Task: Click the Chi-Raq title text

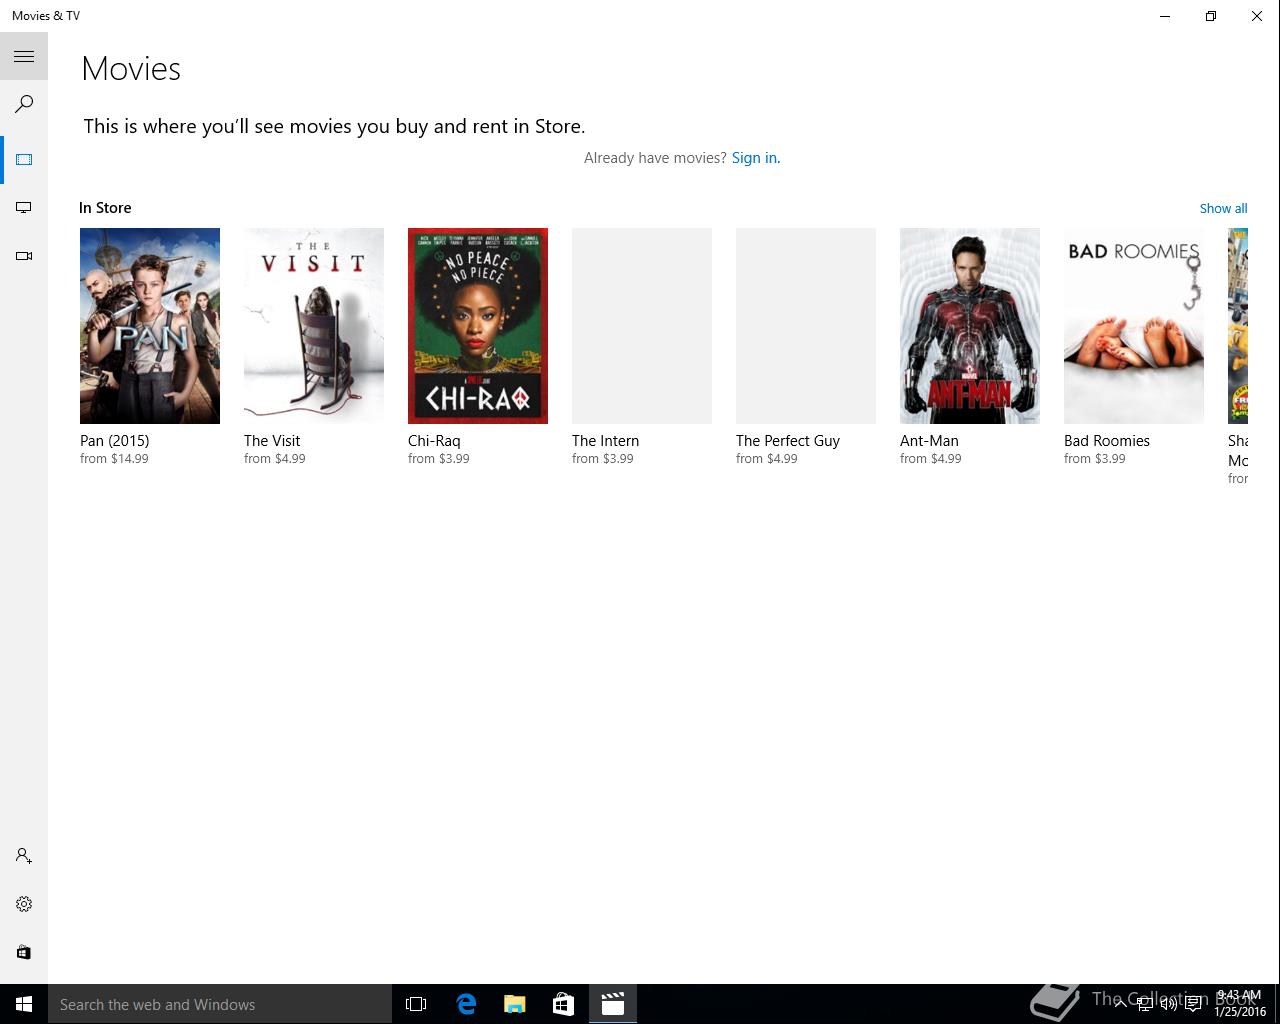Action: pos(434,441)
